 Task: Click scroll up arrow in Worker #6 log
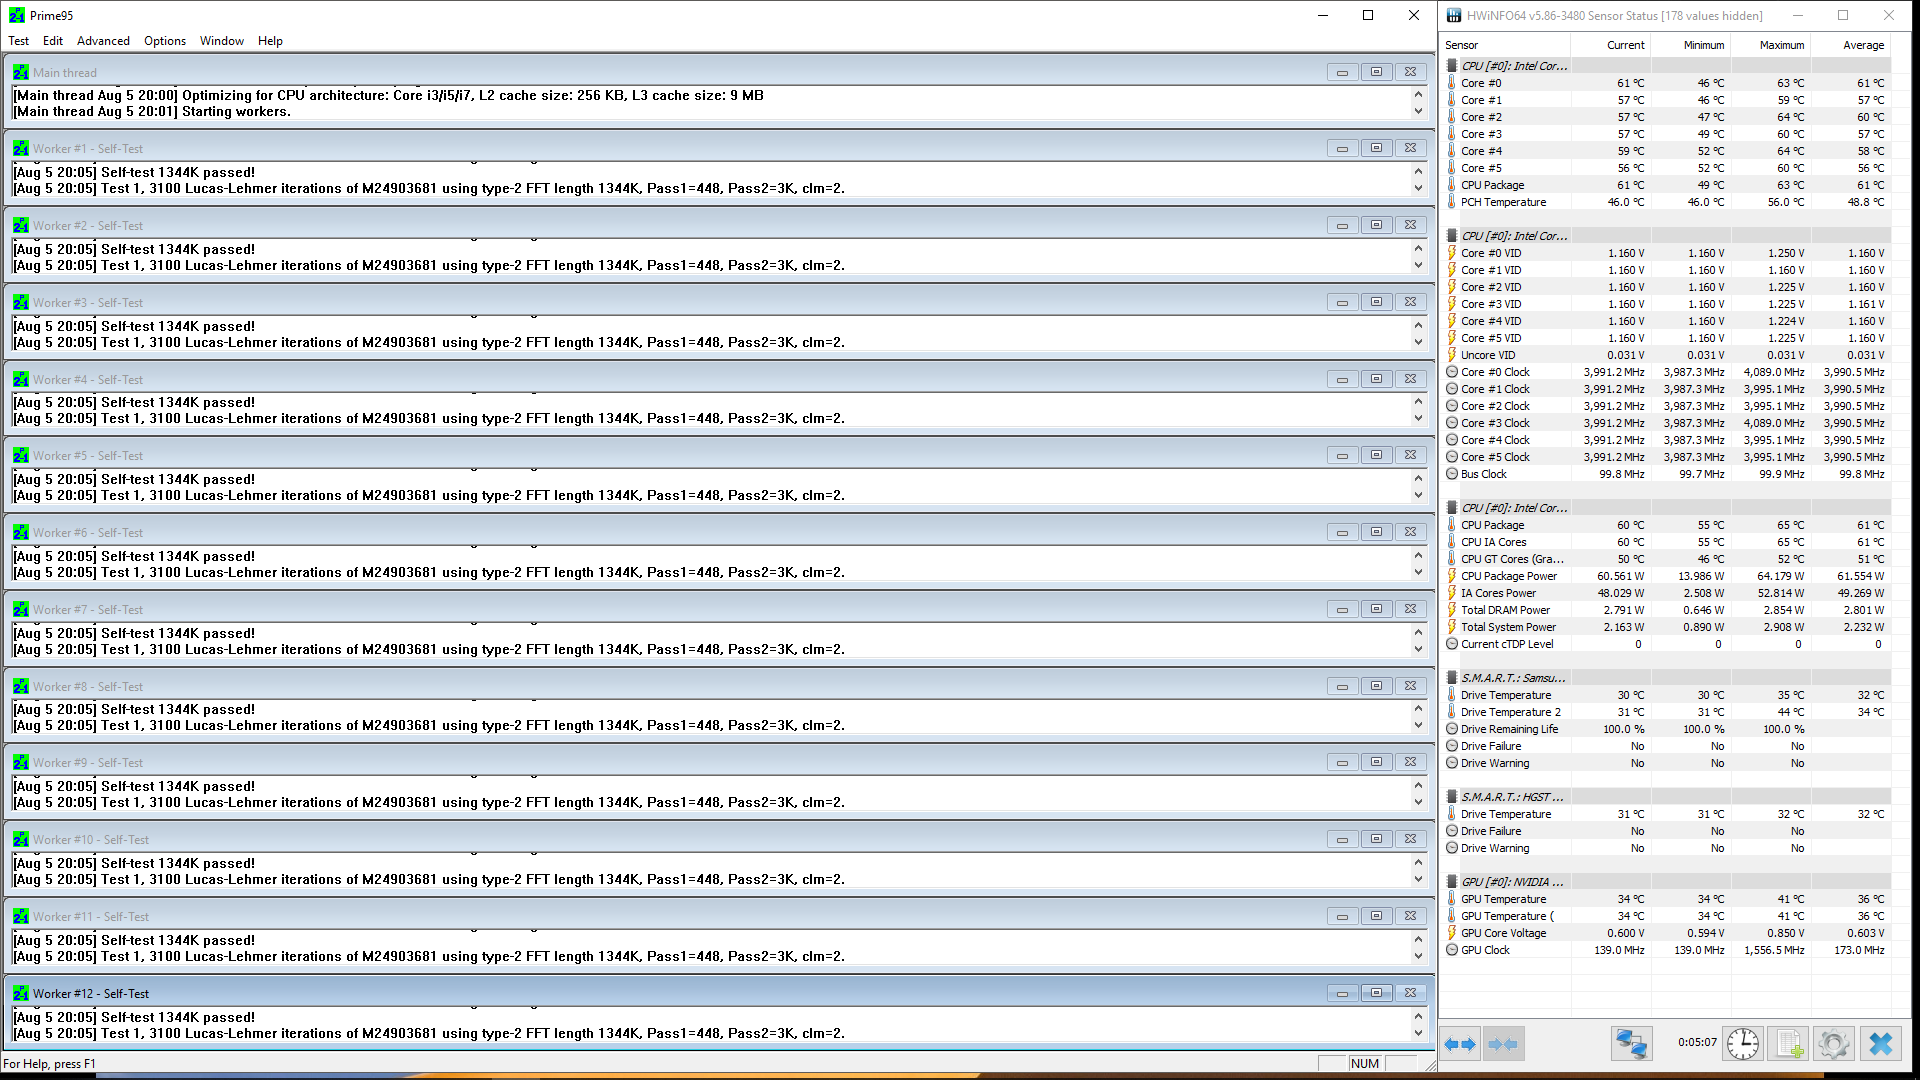pos(1418,555)
